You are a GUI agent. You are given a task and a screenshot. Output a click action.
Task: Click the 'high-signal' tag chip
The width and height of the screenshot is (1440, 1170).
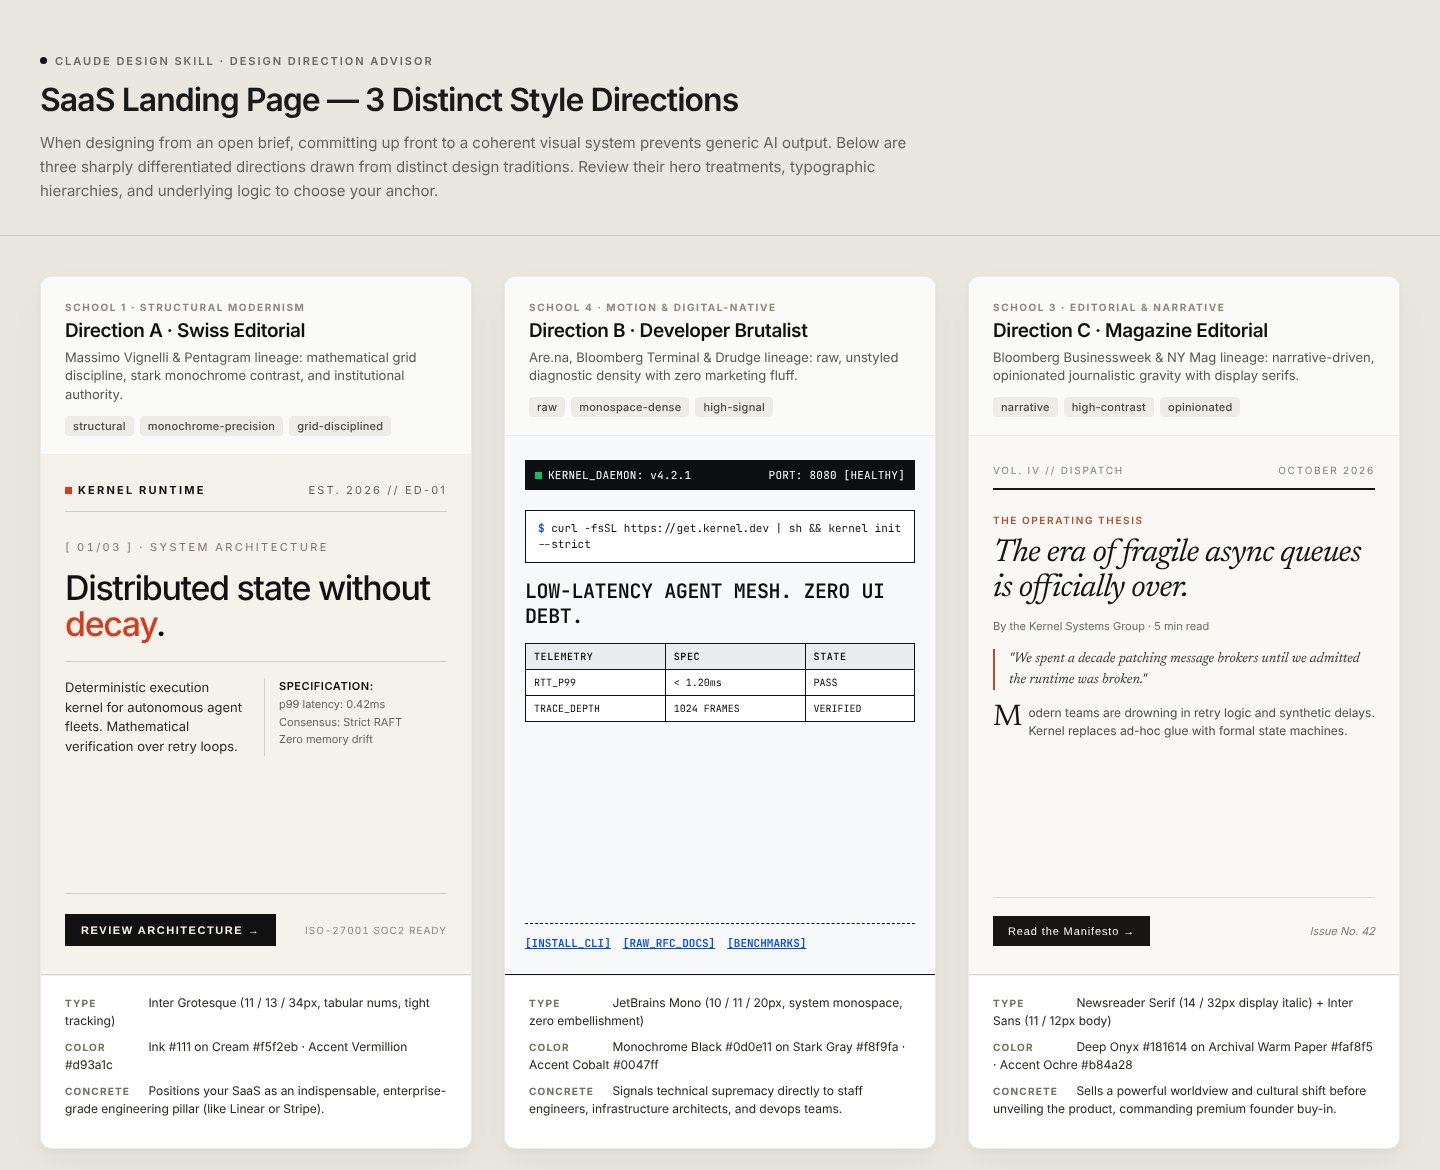[734, 407]
